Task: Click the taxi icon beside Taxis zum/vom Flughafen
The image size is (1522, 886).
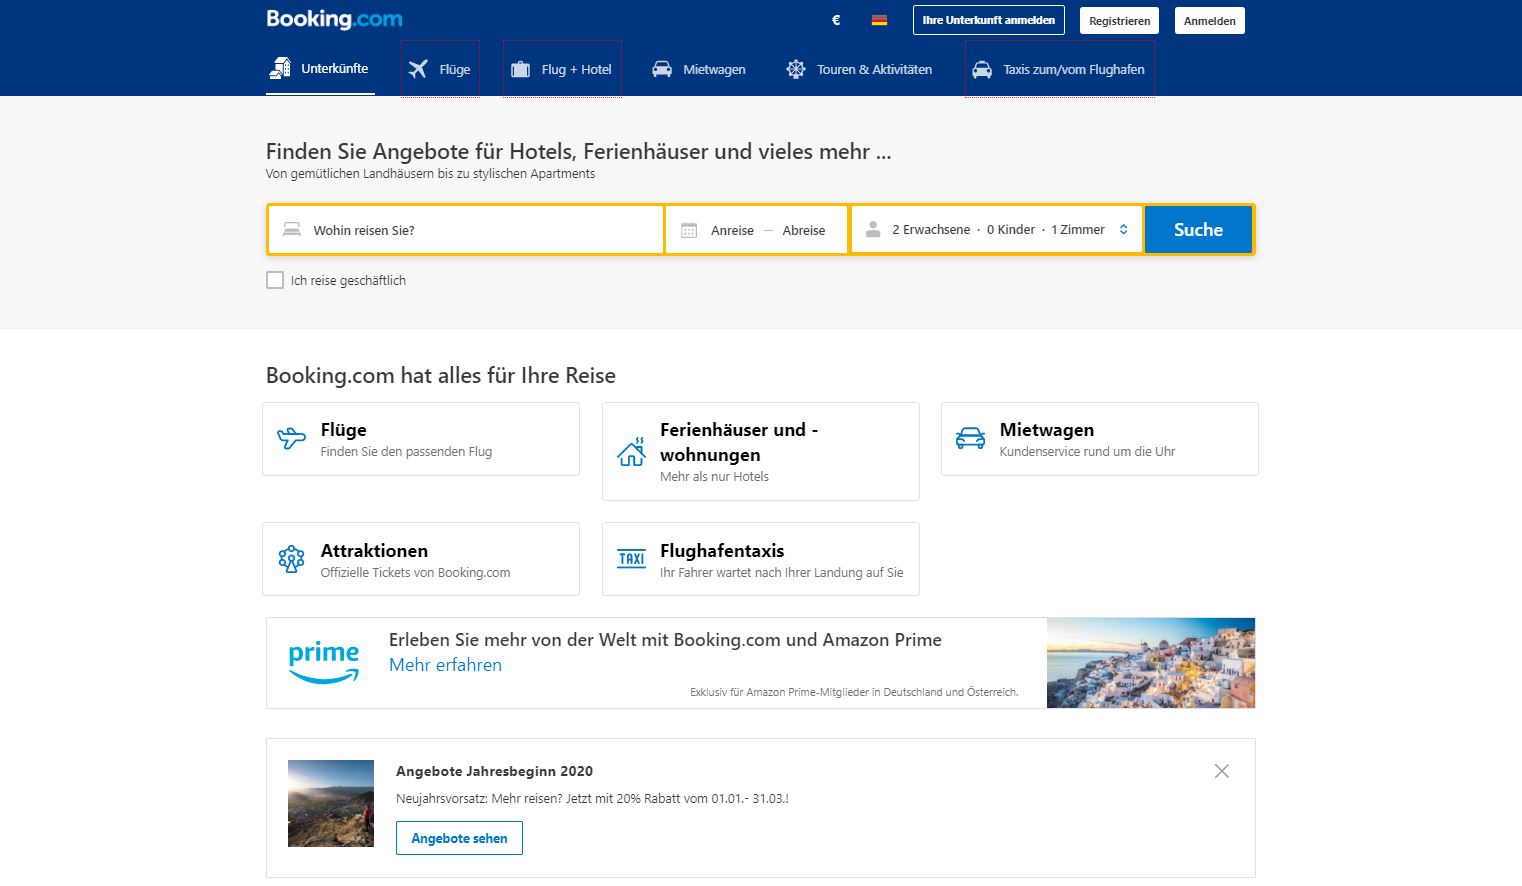Action: [982, 69]
